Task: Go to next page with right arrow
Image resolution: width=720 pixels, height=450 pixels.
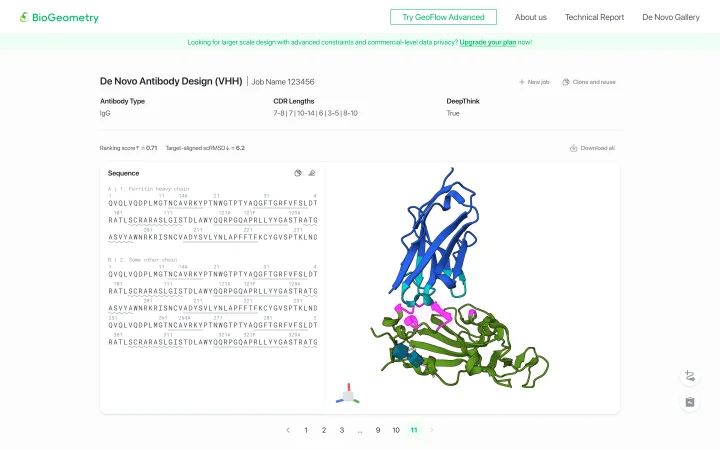Action: click(432, 430)
